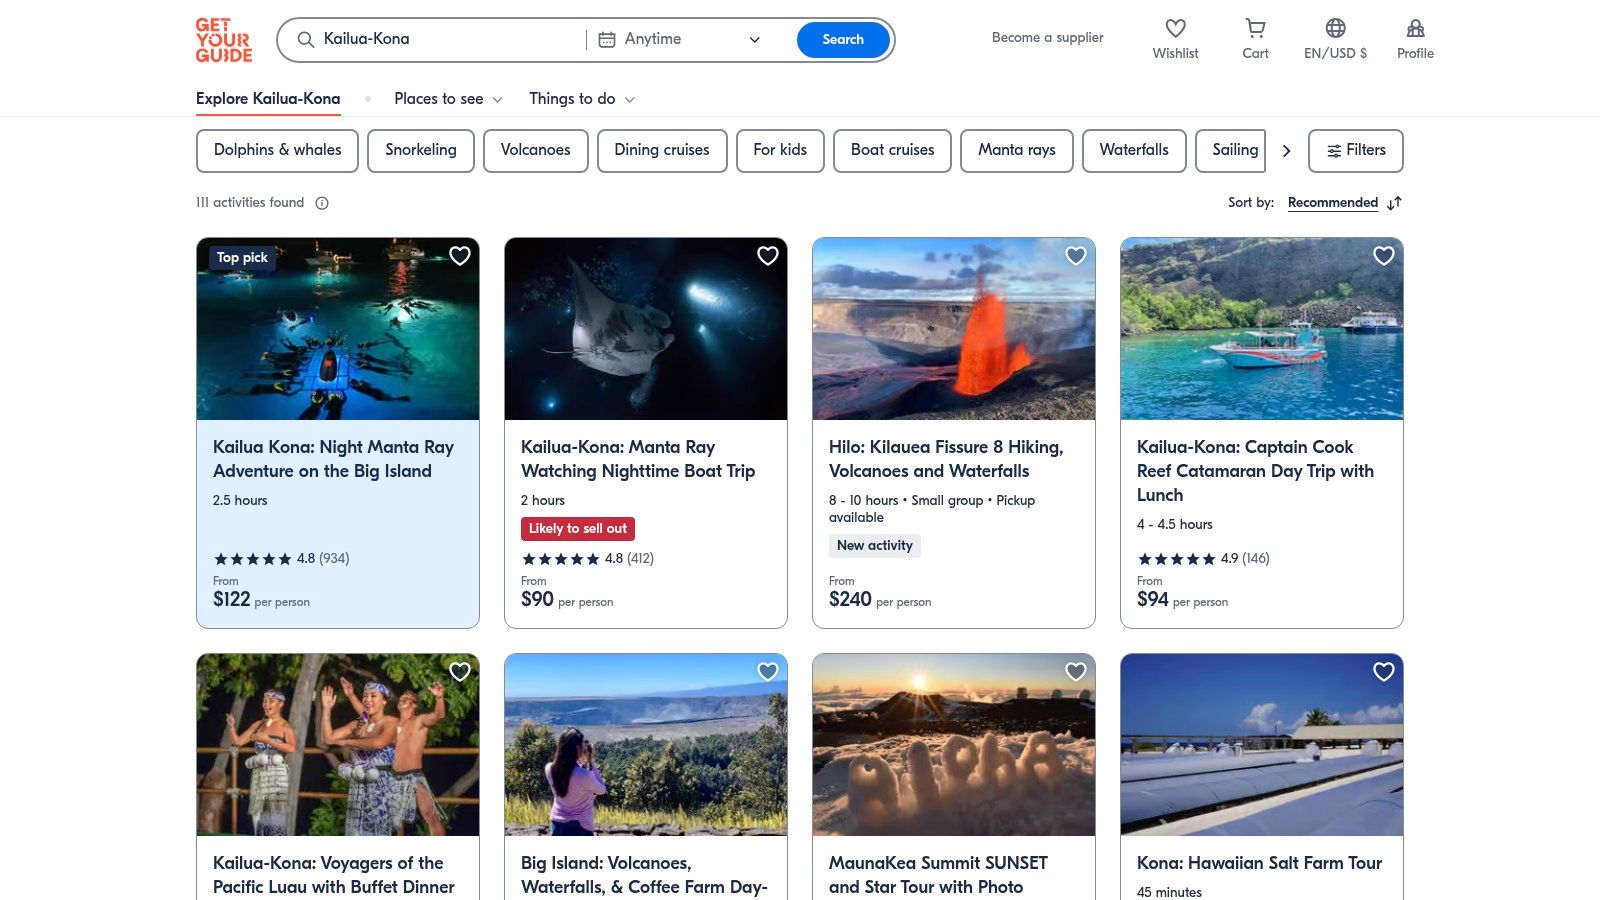Open the Recommended sort by selector
Image resolution: width=1600 pixels, height=900 pixels.
point(1332,203)
